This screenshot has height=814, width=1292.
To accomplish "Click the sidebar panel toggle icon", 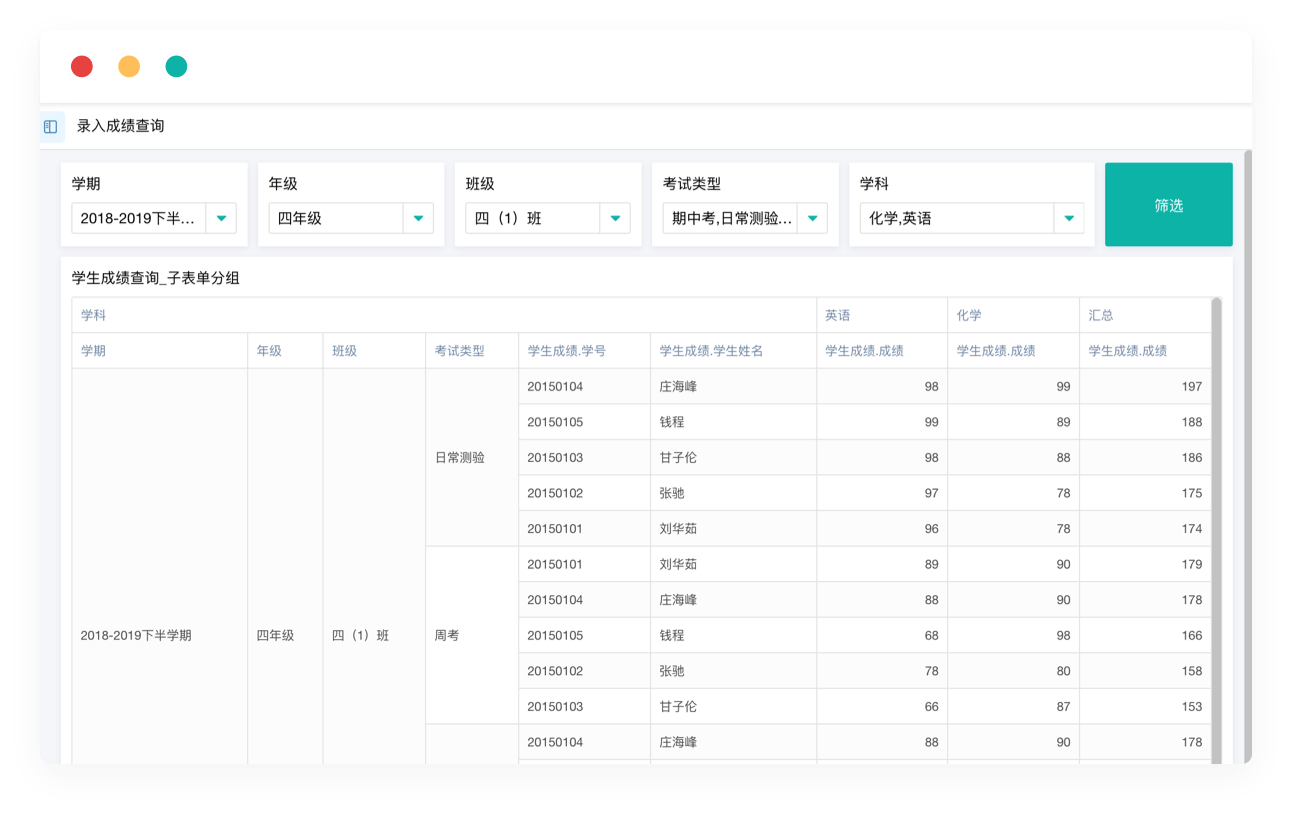I will [x=51, y=127].
